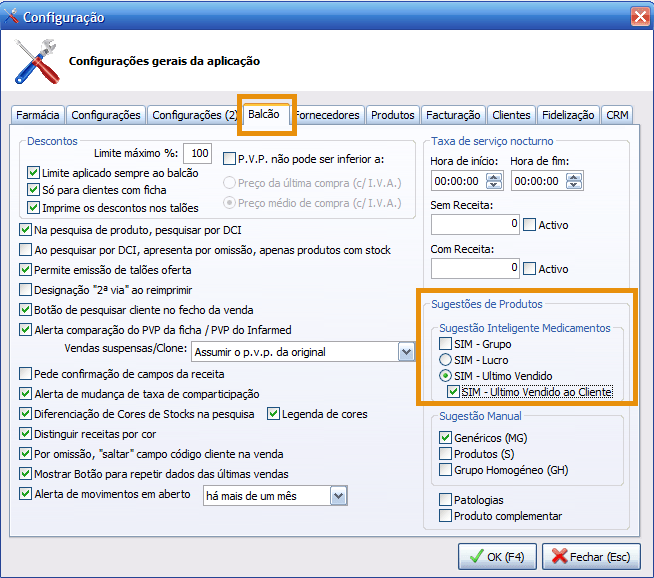Open the Fornecedores tab
This screenshot has width=654, height=578.
[328, 115]
